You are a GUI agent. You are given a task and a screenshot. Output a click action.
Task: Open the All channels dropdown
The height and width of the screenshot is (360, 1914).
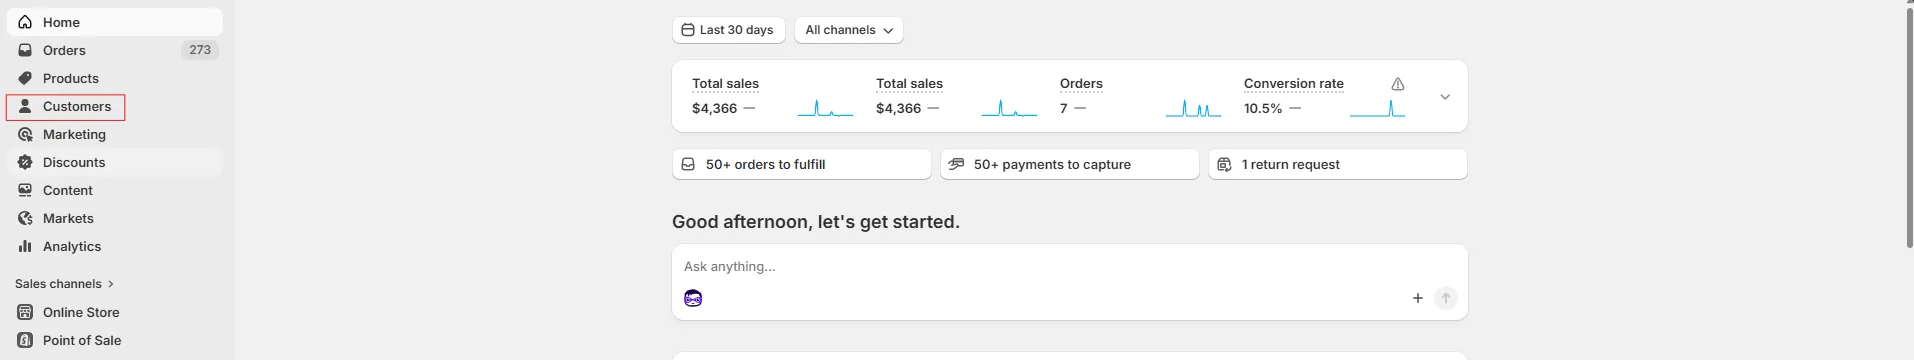coord(849,30)
